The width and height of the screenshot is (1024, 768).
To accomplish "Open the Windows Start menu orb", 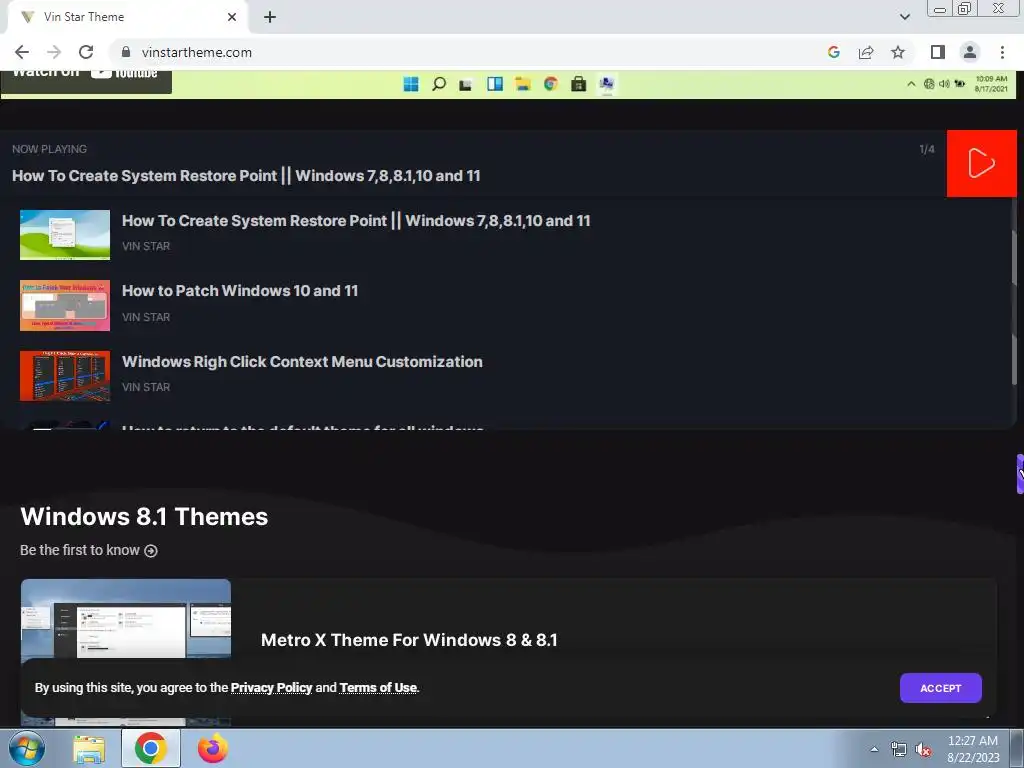I will click(27, 748).
